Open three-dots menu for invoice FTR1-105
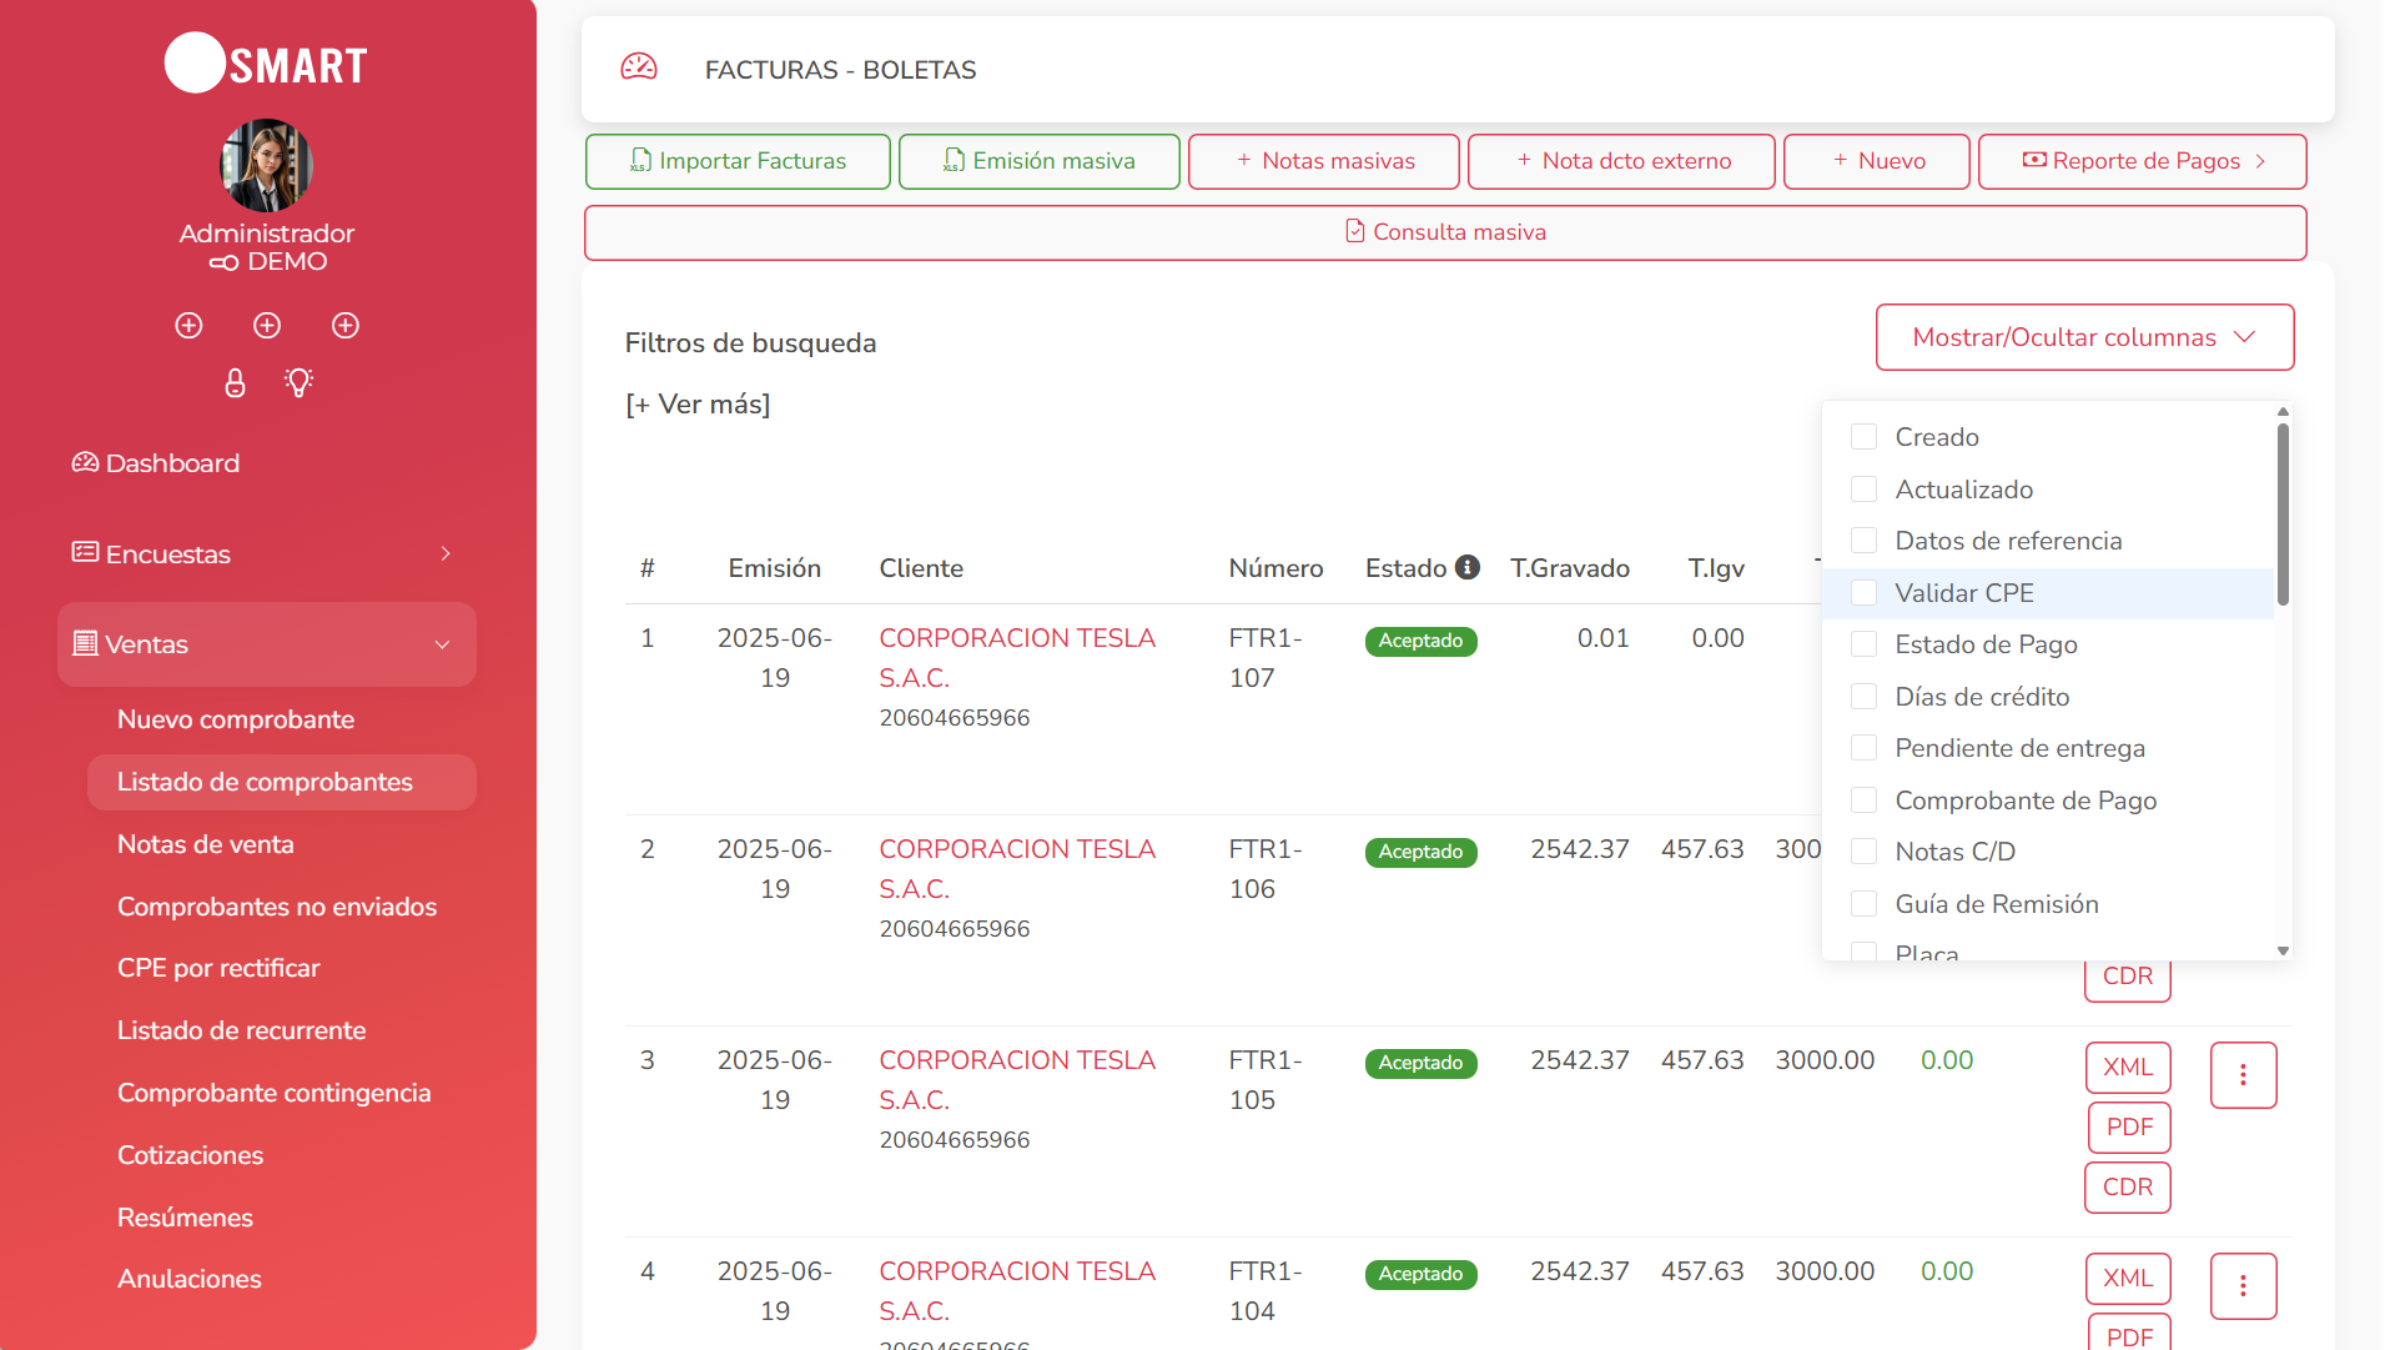Image resolution: width=2400 pixels, height=1350 pixels. point(2242,1075)
